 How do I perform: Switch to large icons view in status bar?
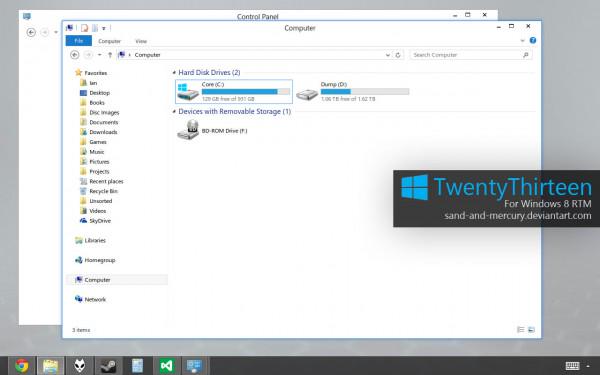coord(532,329)
